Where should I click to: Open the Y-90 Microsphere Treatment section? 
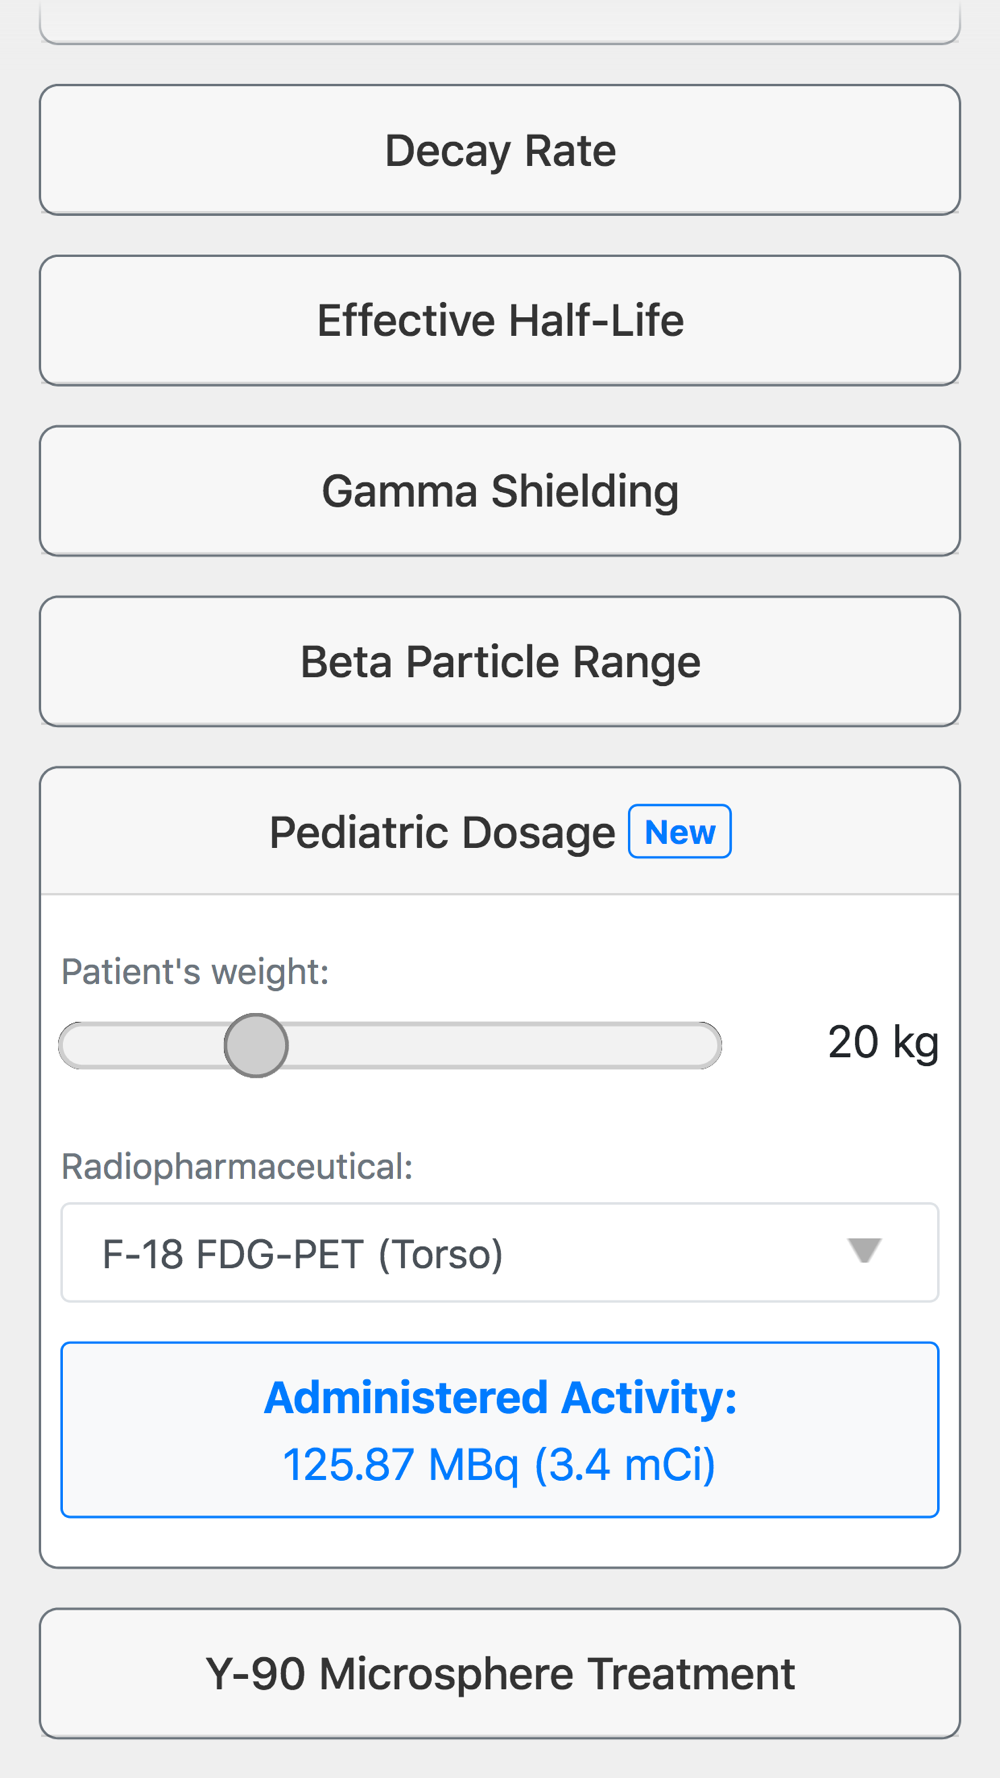click(500, 1674)
